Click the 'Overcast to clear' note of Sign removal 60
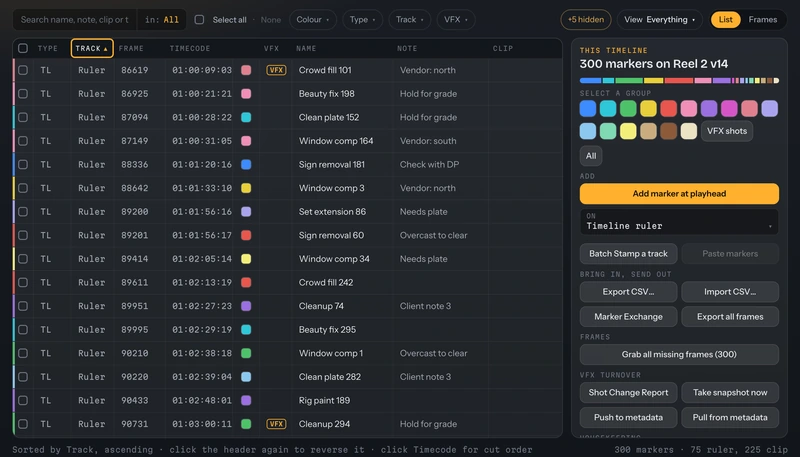The image size is (800, 457). click(x=433, y=236)
